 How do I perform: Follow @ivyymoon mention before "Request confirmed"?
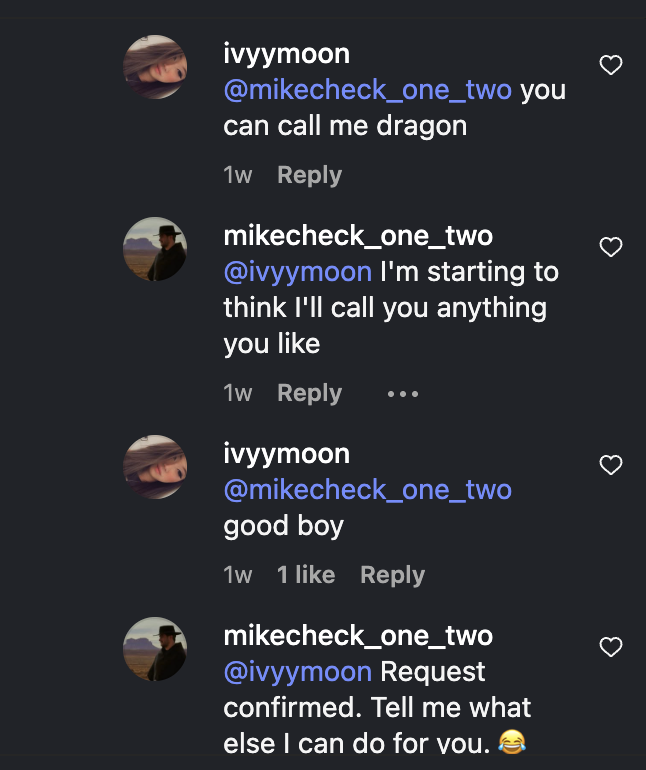[298, 672]
